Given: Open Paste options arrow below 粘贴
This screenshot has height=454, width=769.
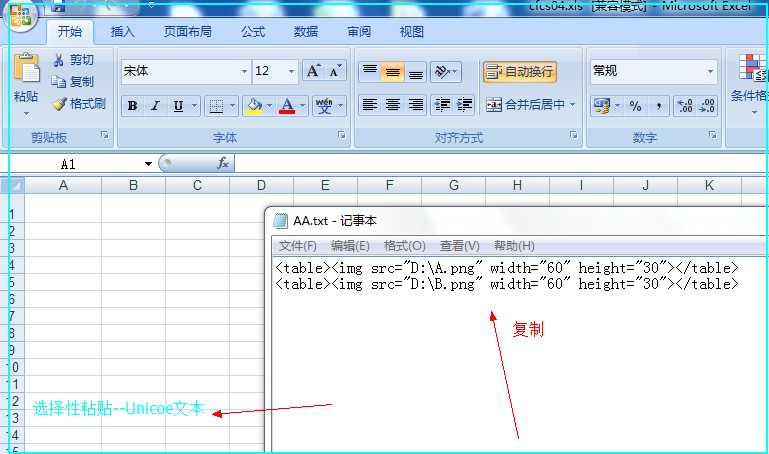Looking at the screenshot, I should click(26, 114).
